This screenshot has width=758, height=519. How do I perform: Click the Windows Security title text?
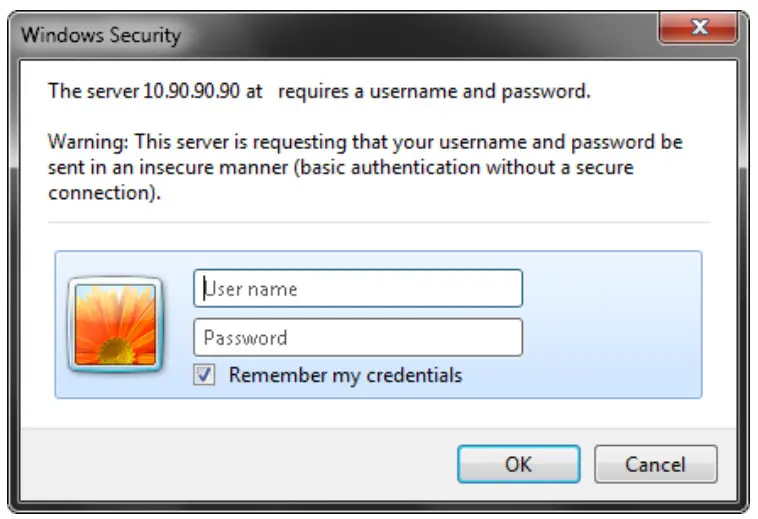coord(101,35)
